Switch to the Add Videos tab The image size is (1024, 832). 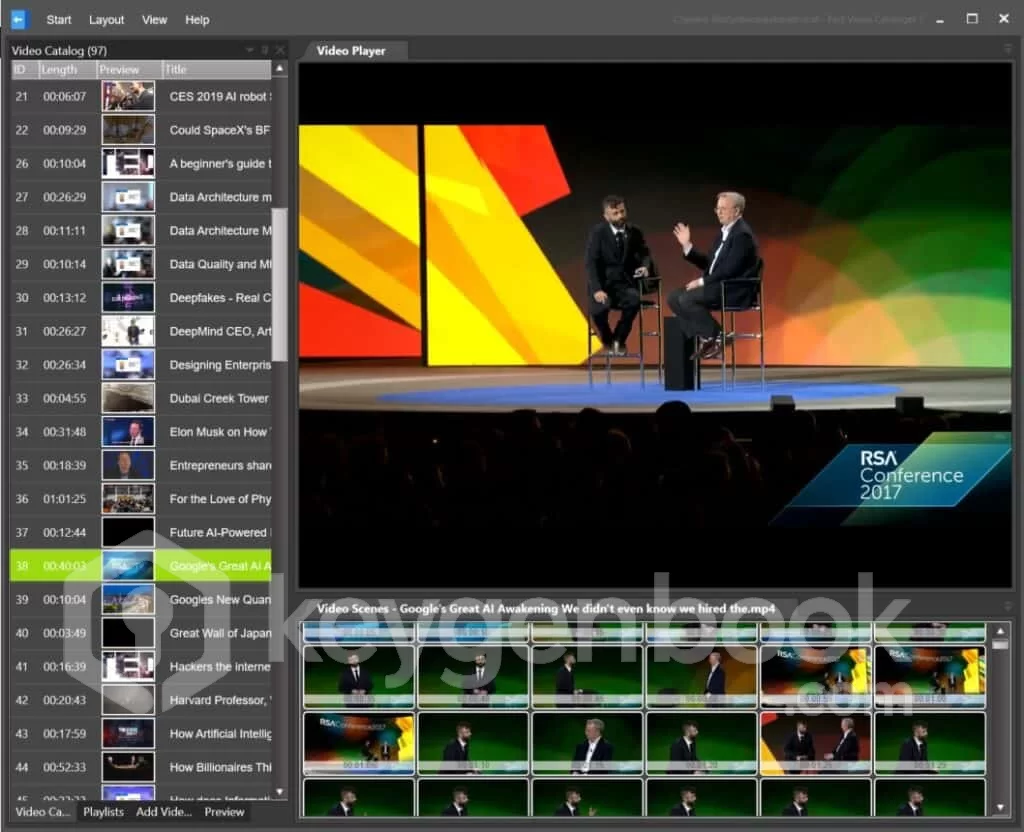point(164,812)
